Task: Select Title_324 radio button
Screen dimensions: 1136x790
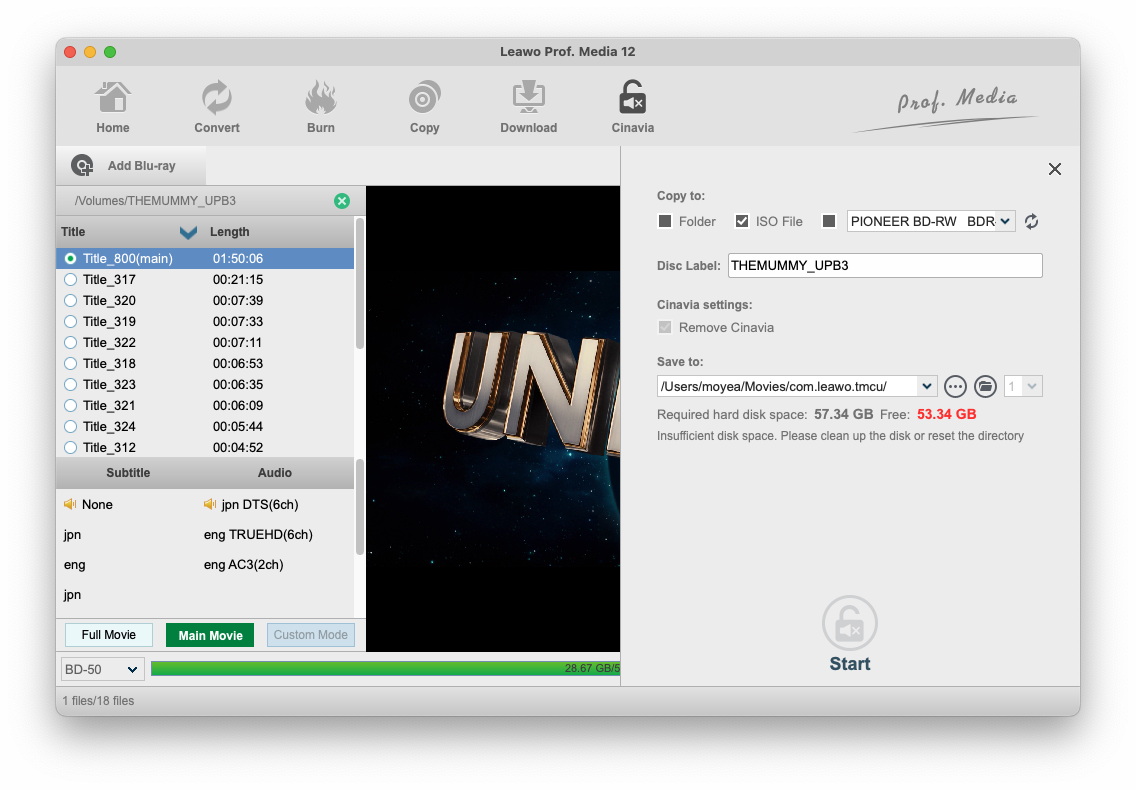Action: 70,427
